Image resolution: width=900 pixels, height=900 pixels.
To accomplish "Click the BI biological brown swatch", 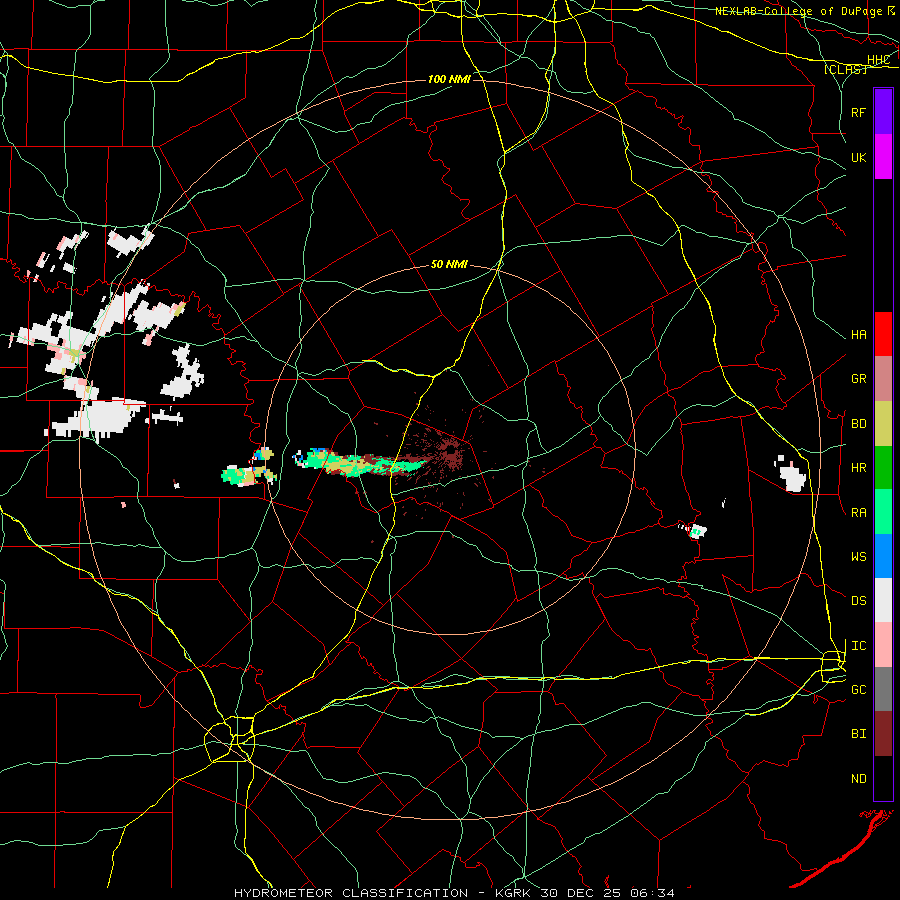I will (x=883, y=734).
